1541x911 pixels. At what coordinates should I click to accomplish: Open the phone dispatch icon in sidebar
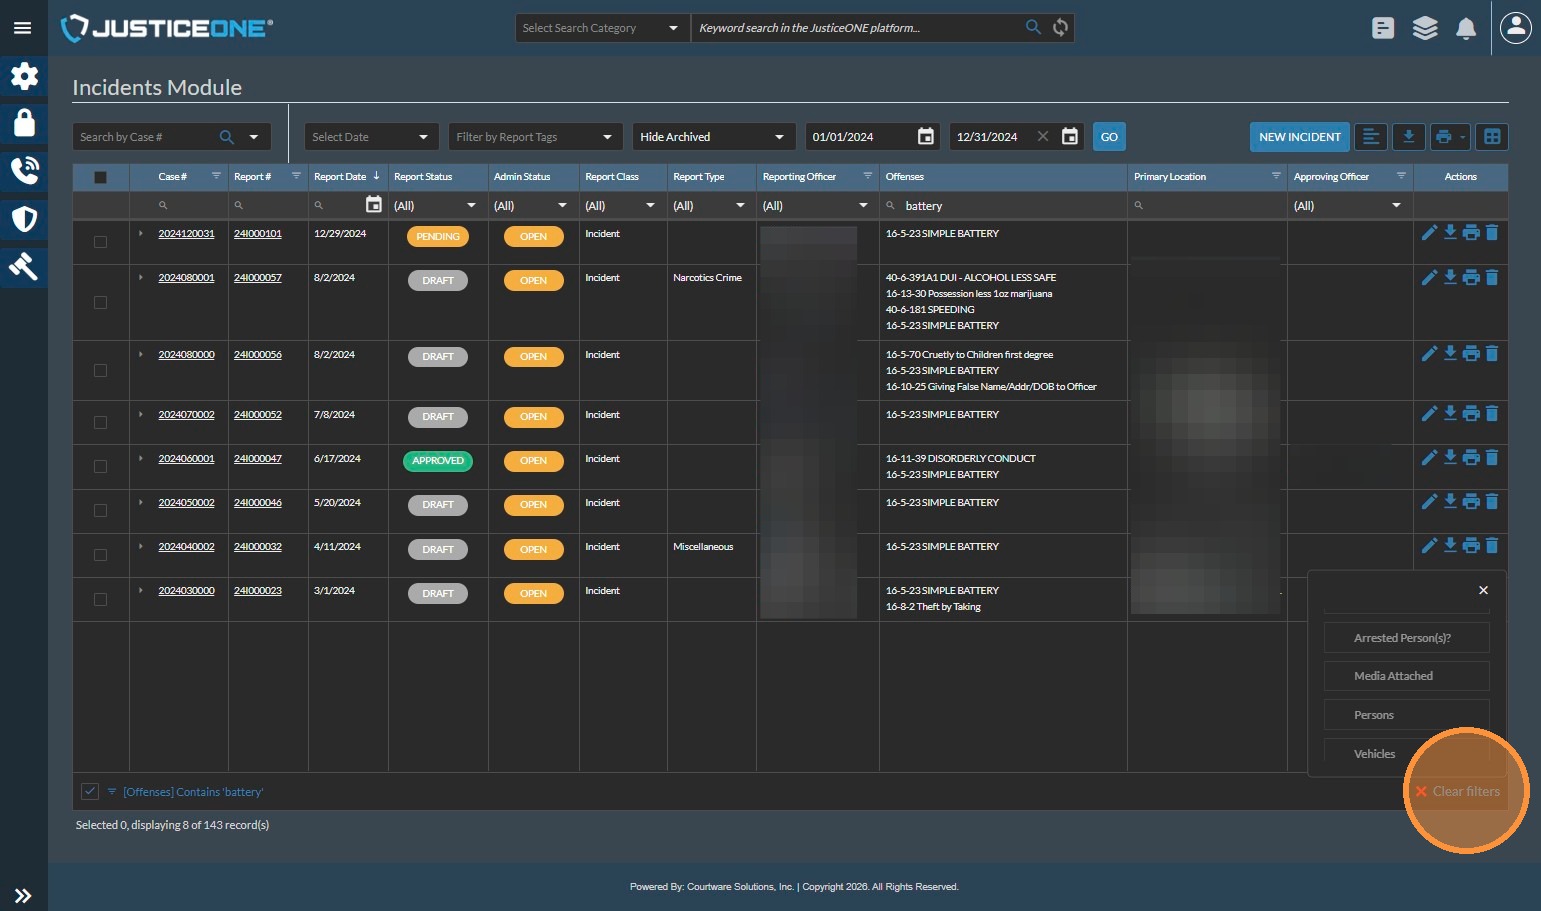click(24, 171)
